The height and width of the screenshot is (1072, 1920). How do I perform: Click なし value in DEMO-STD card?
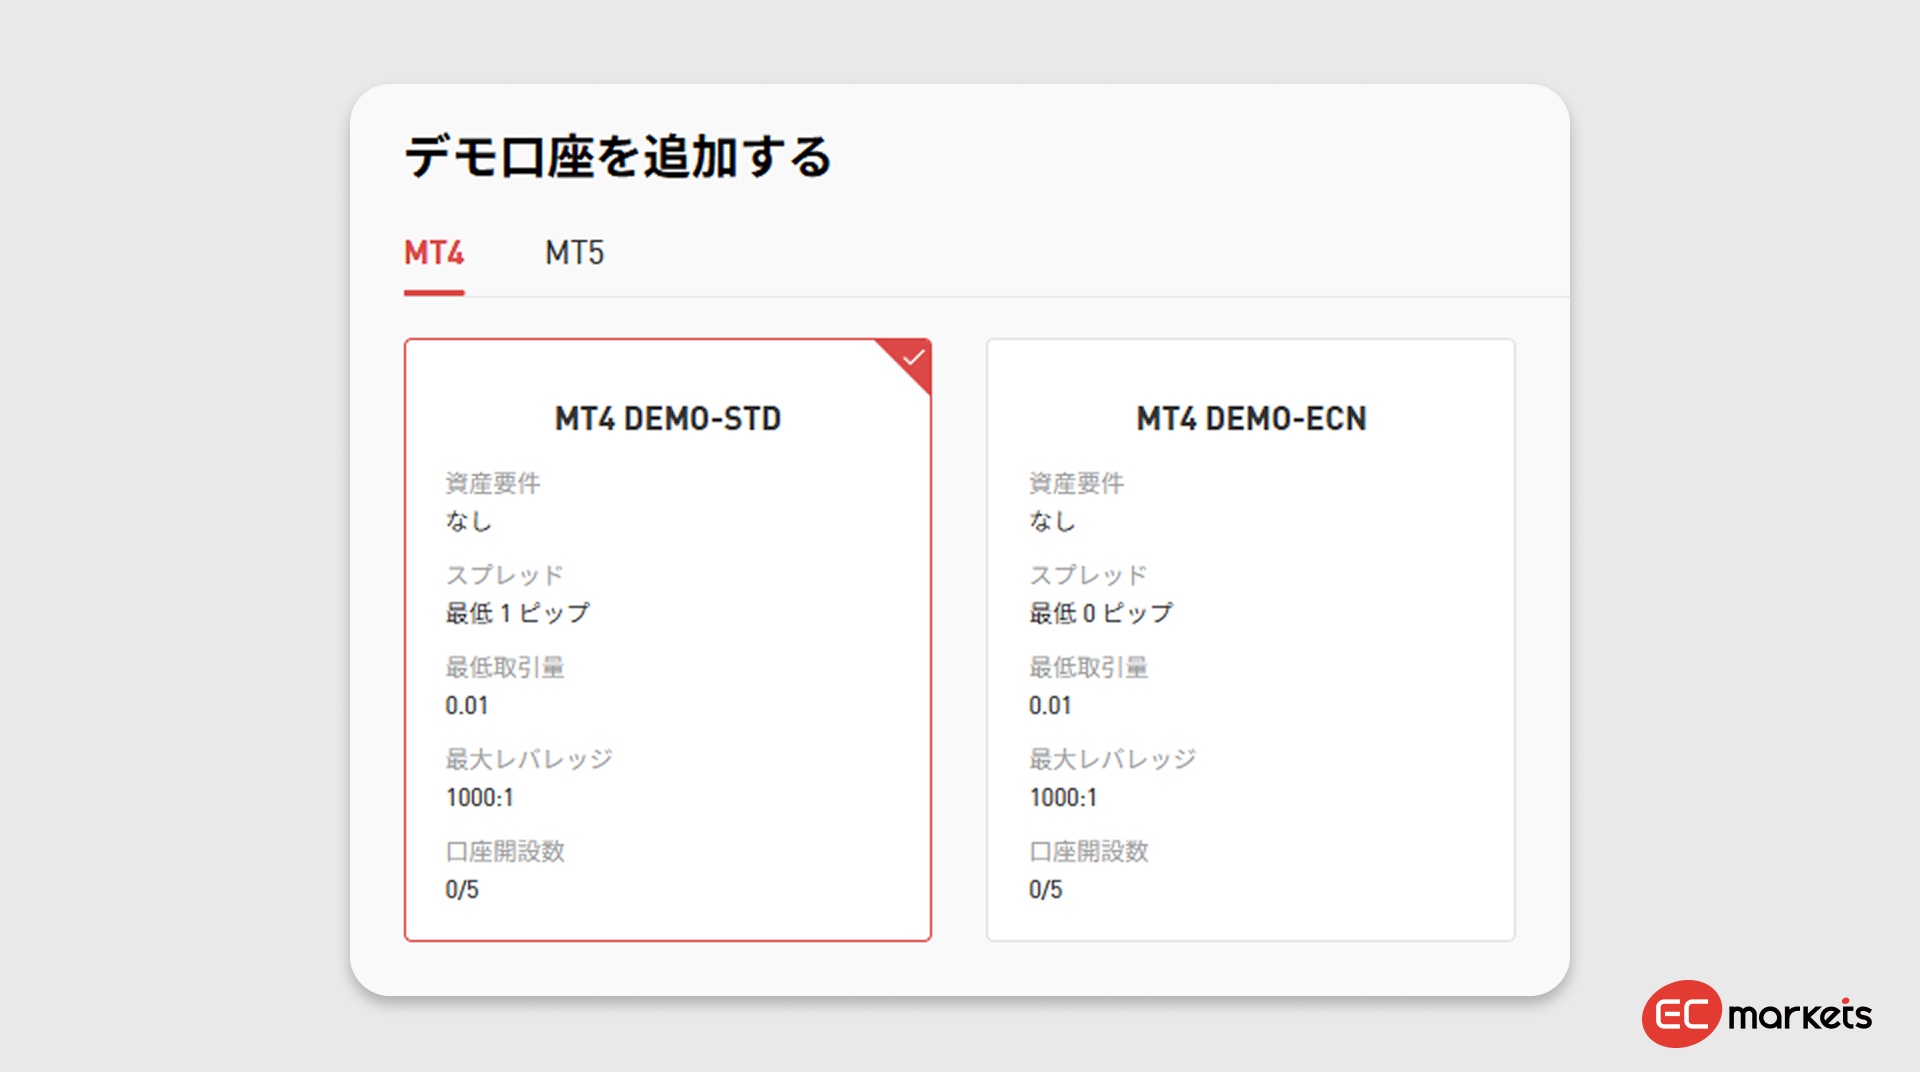click(x=469, y=521)
